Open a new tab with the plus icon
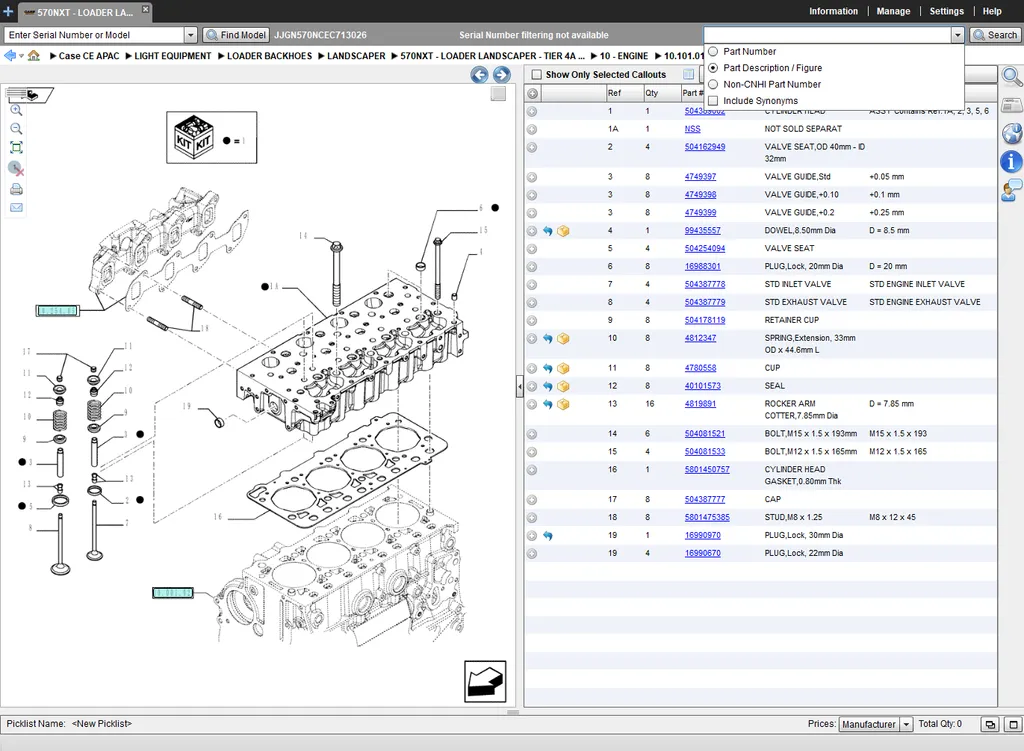The width and height of the screenshot is (1024, 751). [8, 11]
